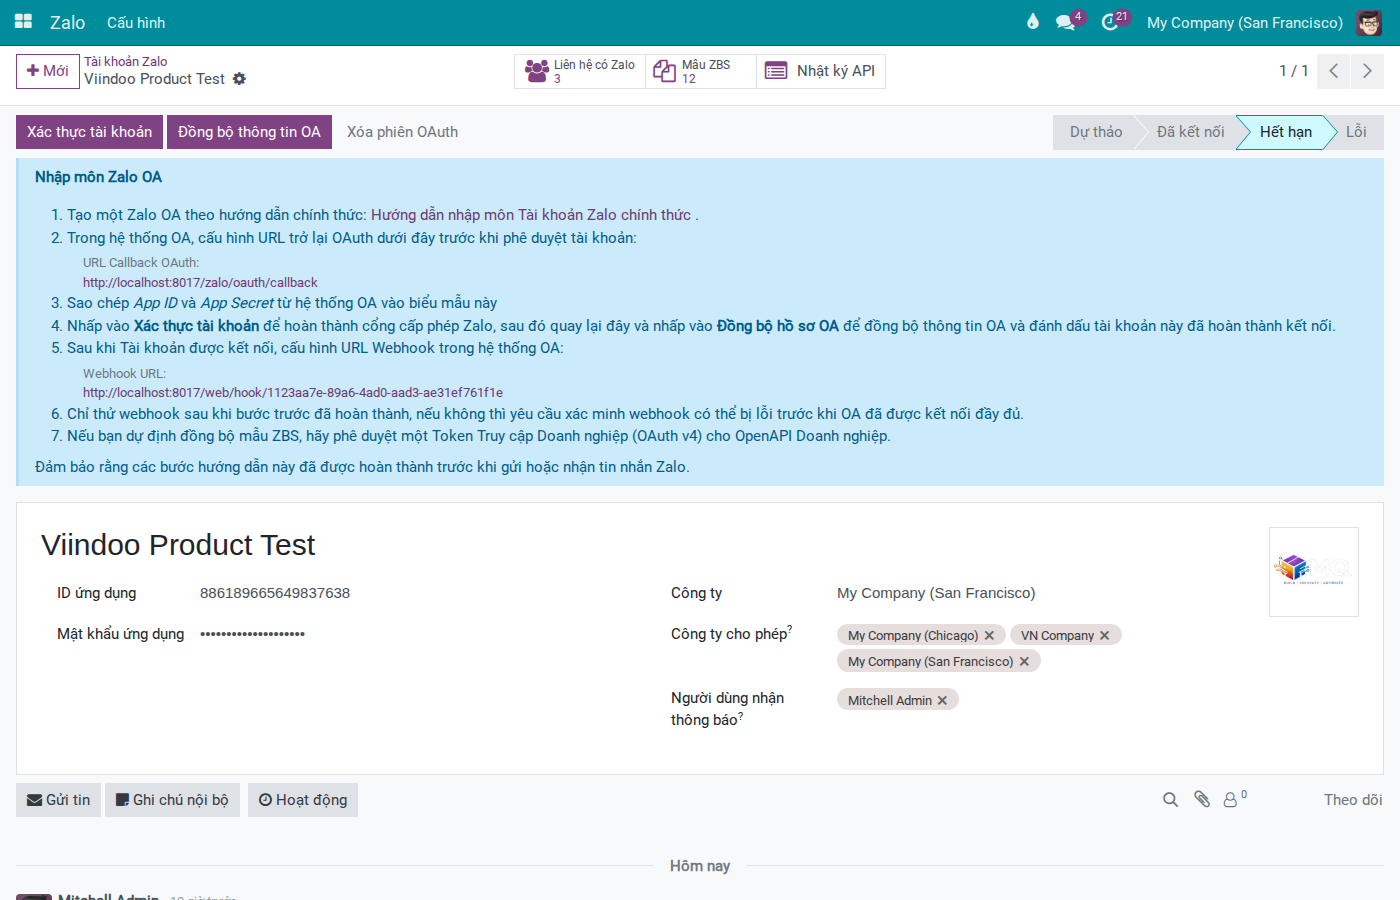This screenshot has height=900, width=1400.
Task: Open the gear actions menu beside record name
Action: tap(239, 79)
